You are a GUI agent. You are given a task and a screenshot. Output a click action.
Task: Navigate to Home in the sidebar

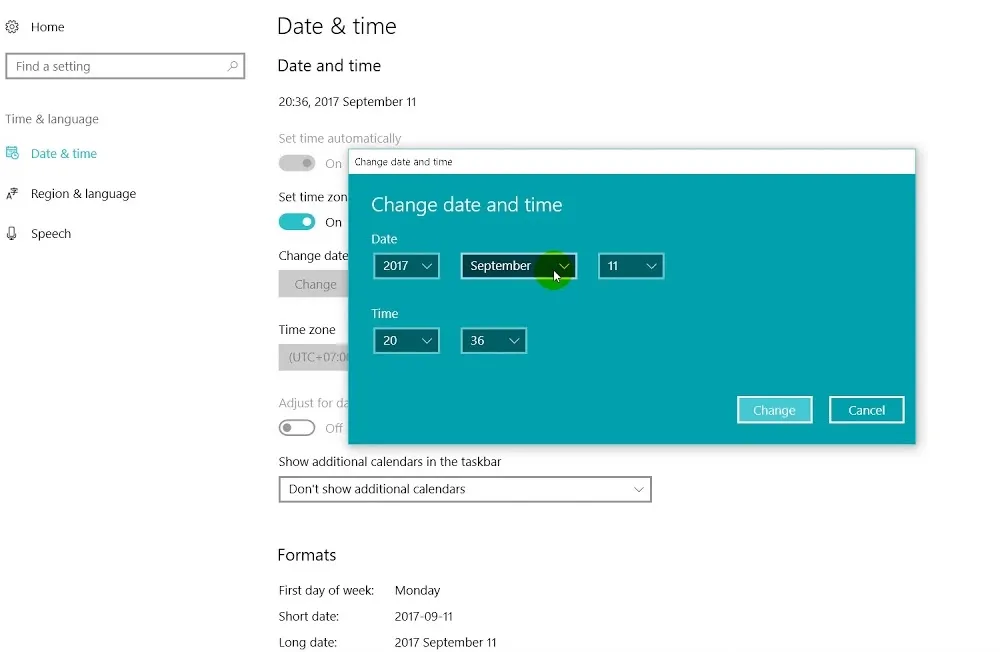[47, 26]
